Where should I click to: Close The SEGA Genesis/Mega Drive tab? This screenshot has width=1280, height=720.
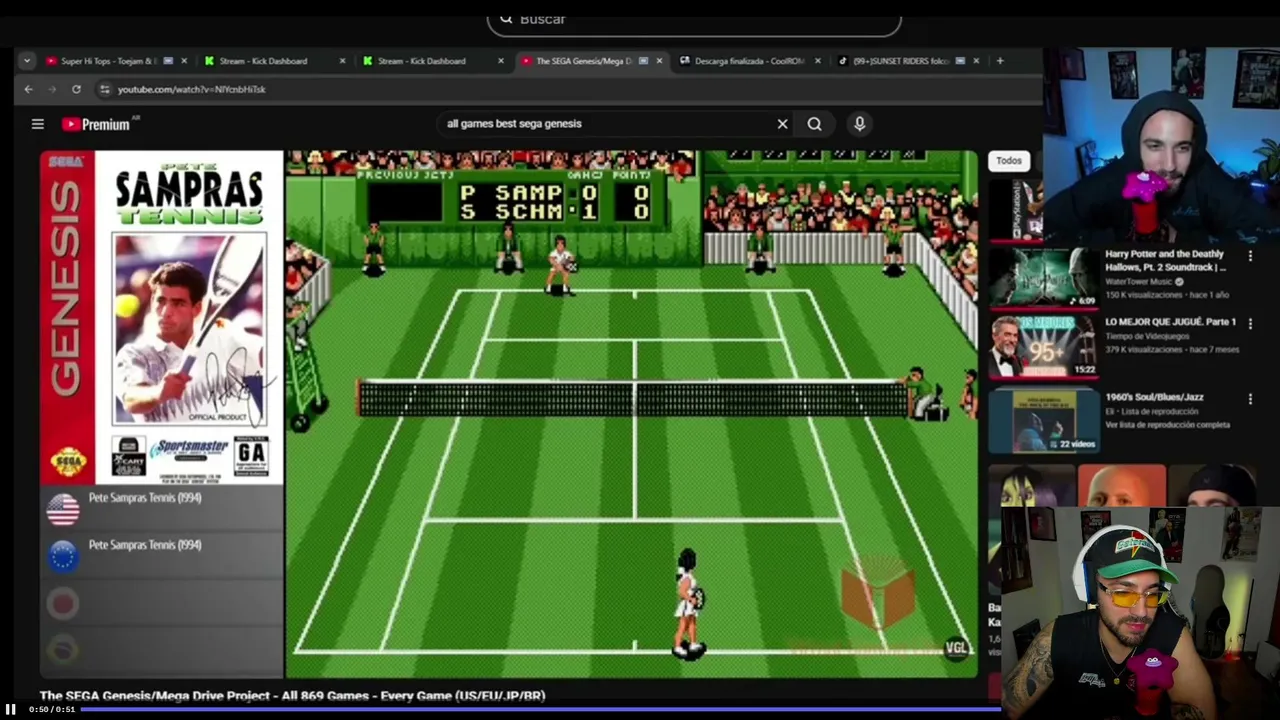[659, 61]
